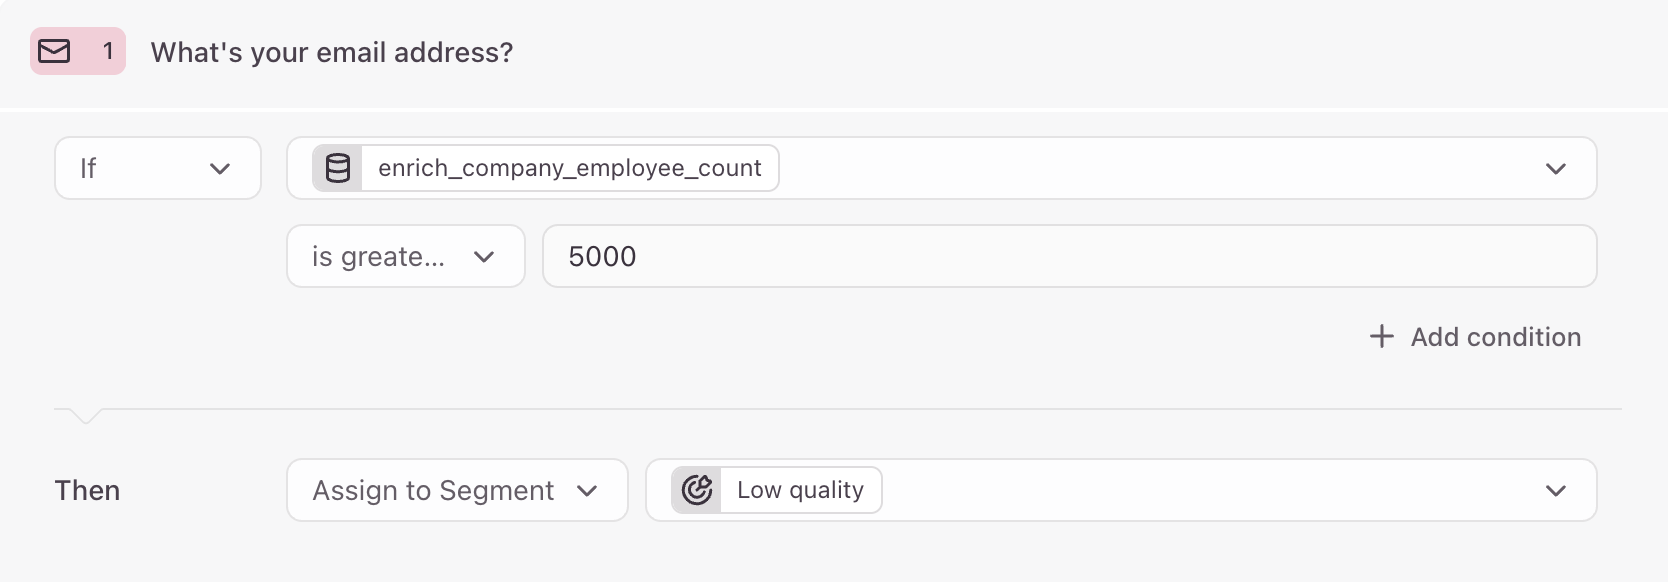1668x582 pixels.
Task: Open the If condition type dropdown
Action: coord(158,168)
